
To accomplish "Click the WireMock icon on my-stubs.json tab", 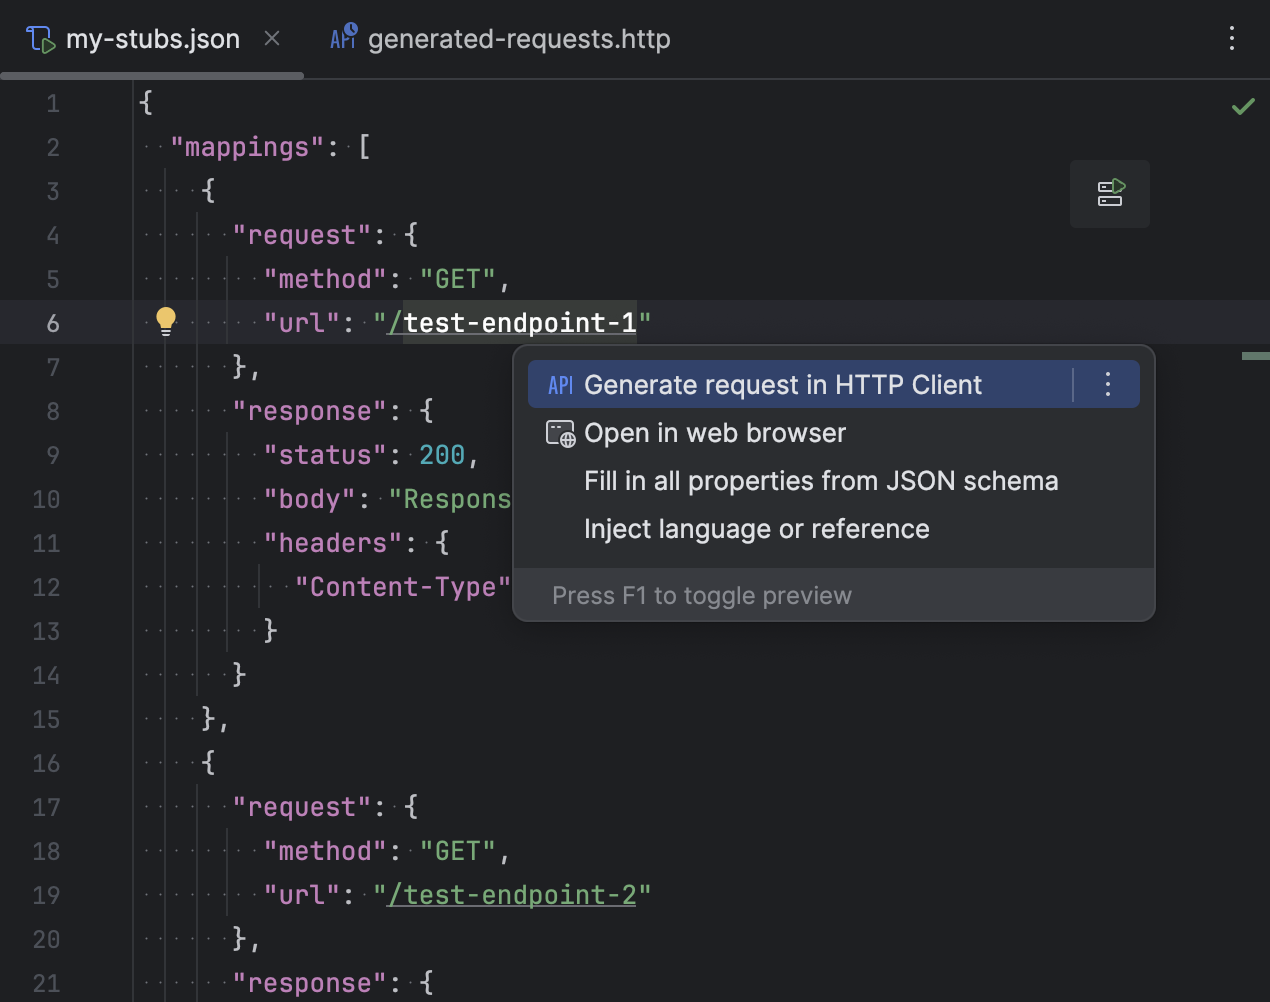I will point(40,37).
